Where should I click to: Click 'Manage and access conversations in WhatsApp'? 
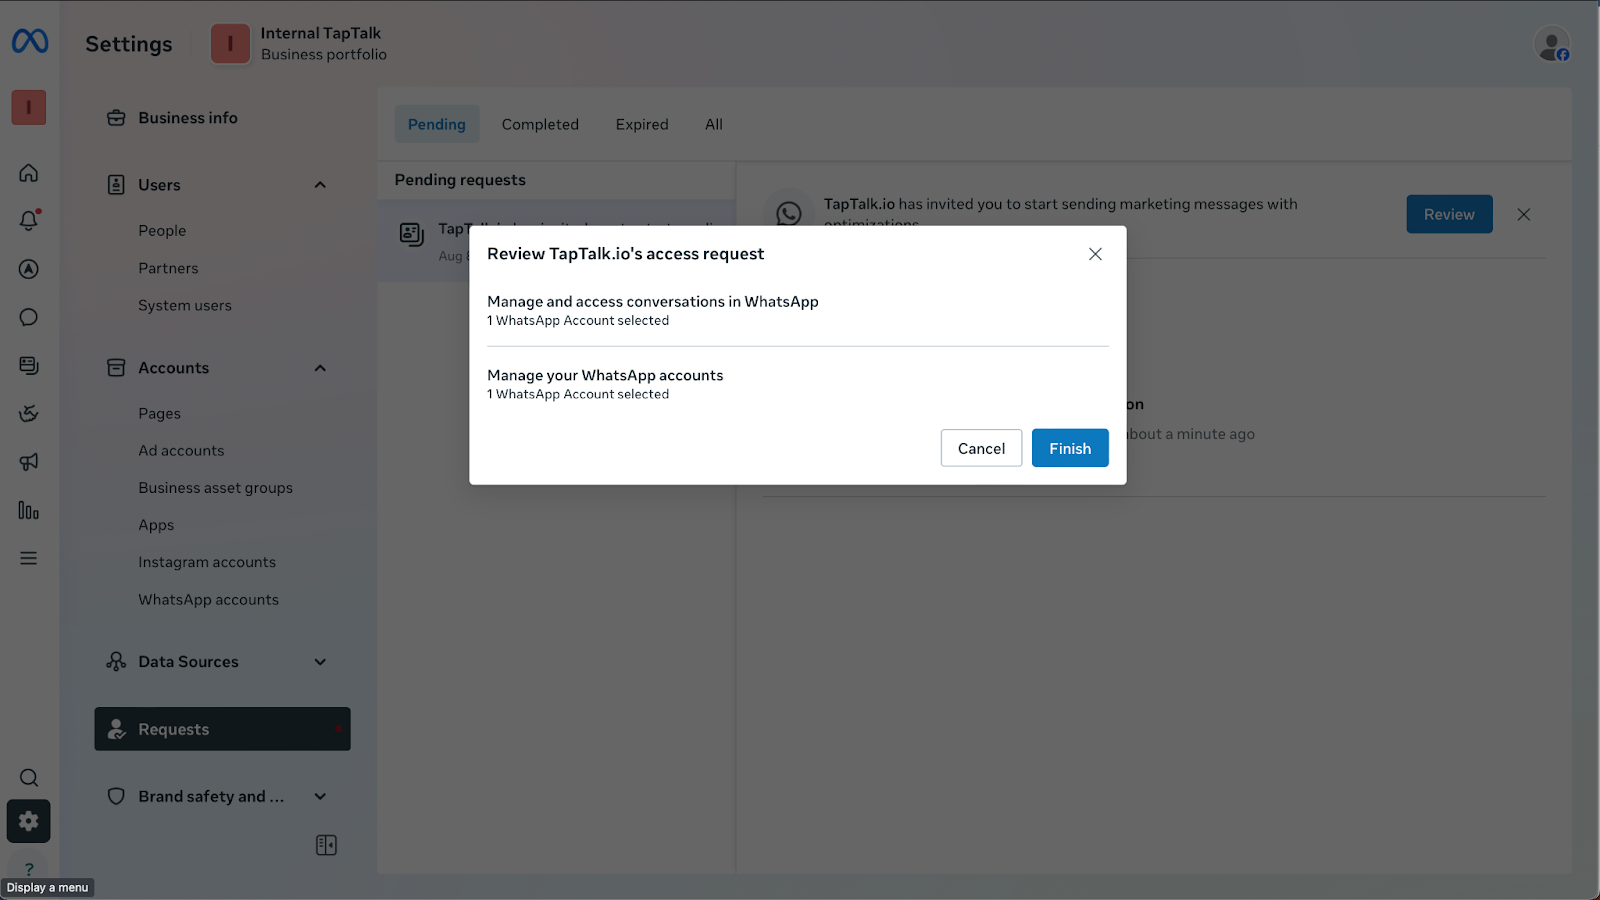(653, 301)
